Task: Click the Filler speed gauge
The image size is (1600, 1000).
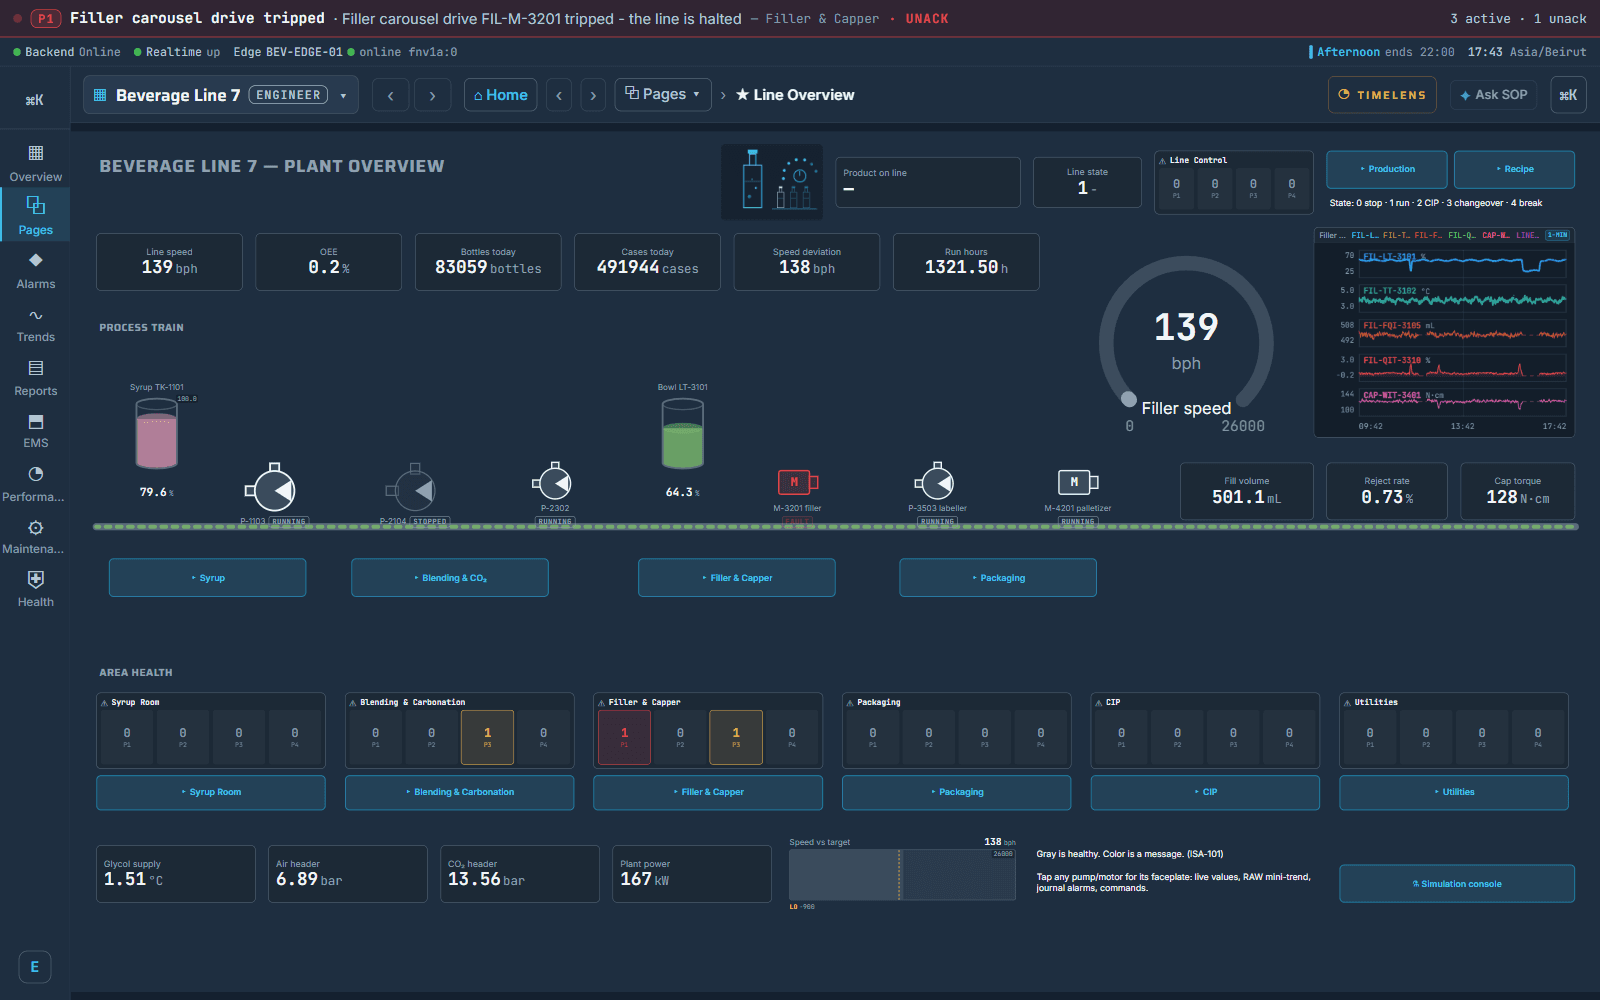Action: pyautogui.click(x=1186, y=345)
